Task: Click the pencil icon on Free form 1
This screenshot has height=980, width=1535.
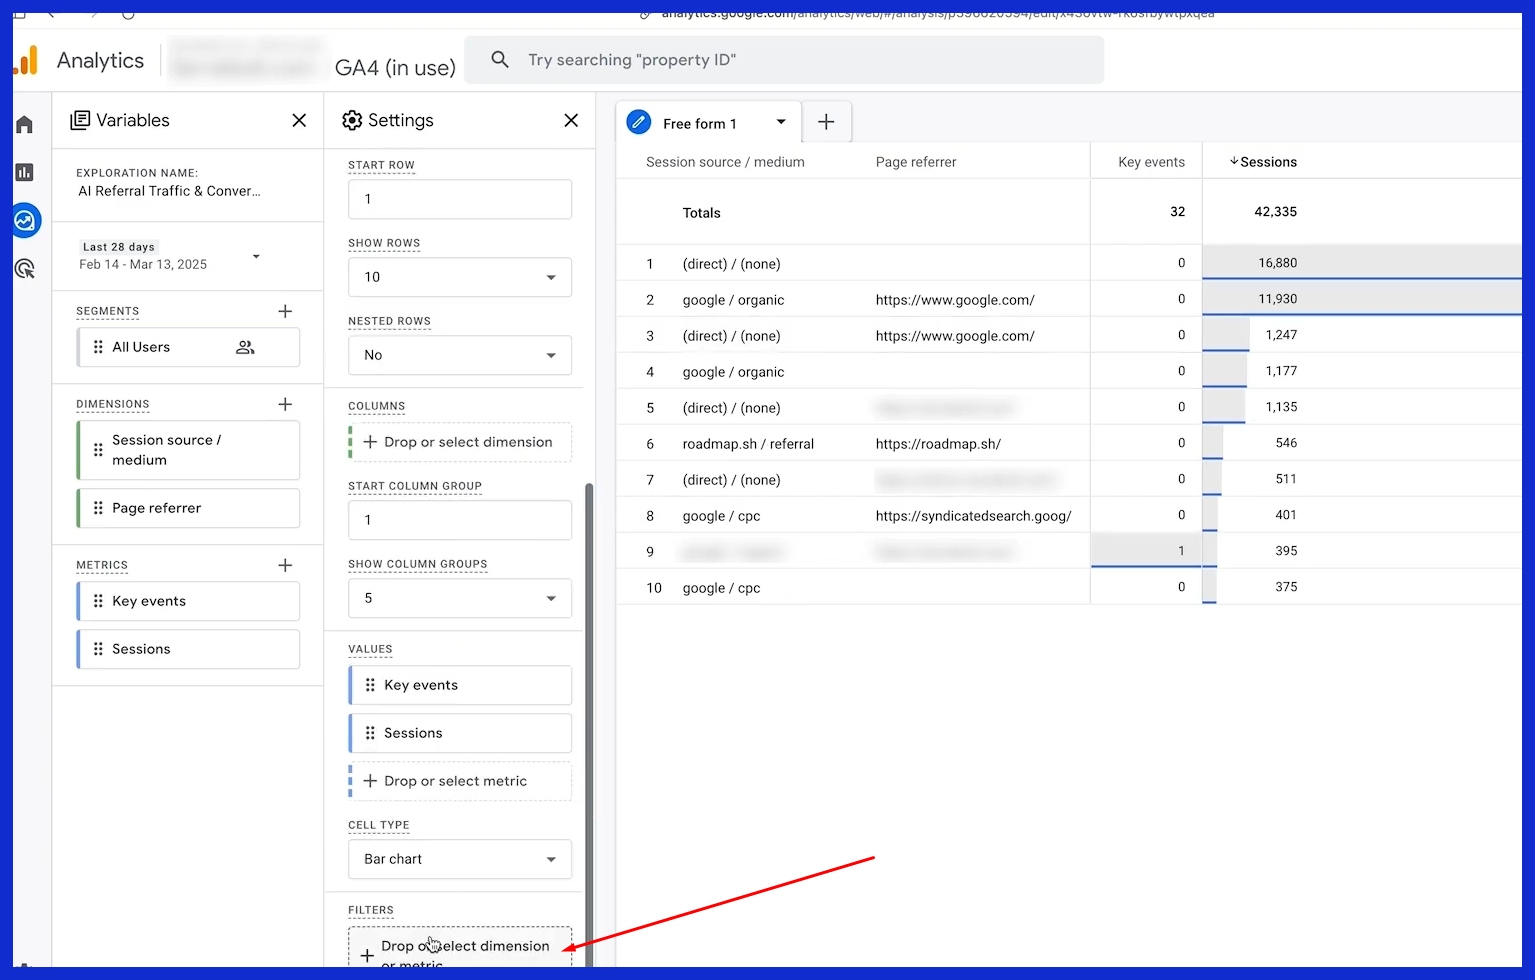Action: (638, 122)
